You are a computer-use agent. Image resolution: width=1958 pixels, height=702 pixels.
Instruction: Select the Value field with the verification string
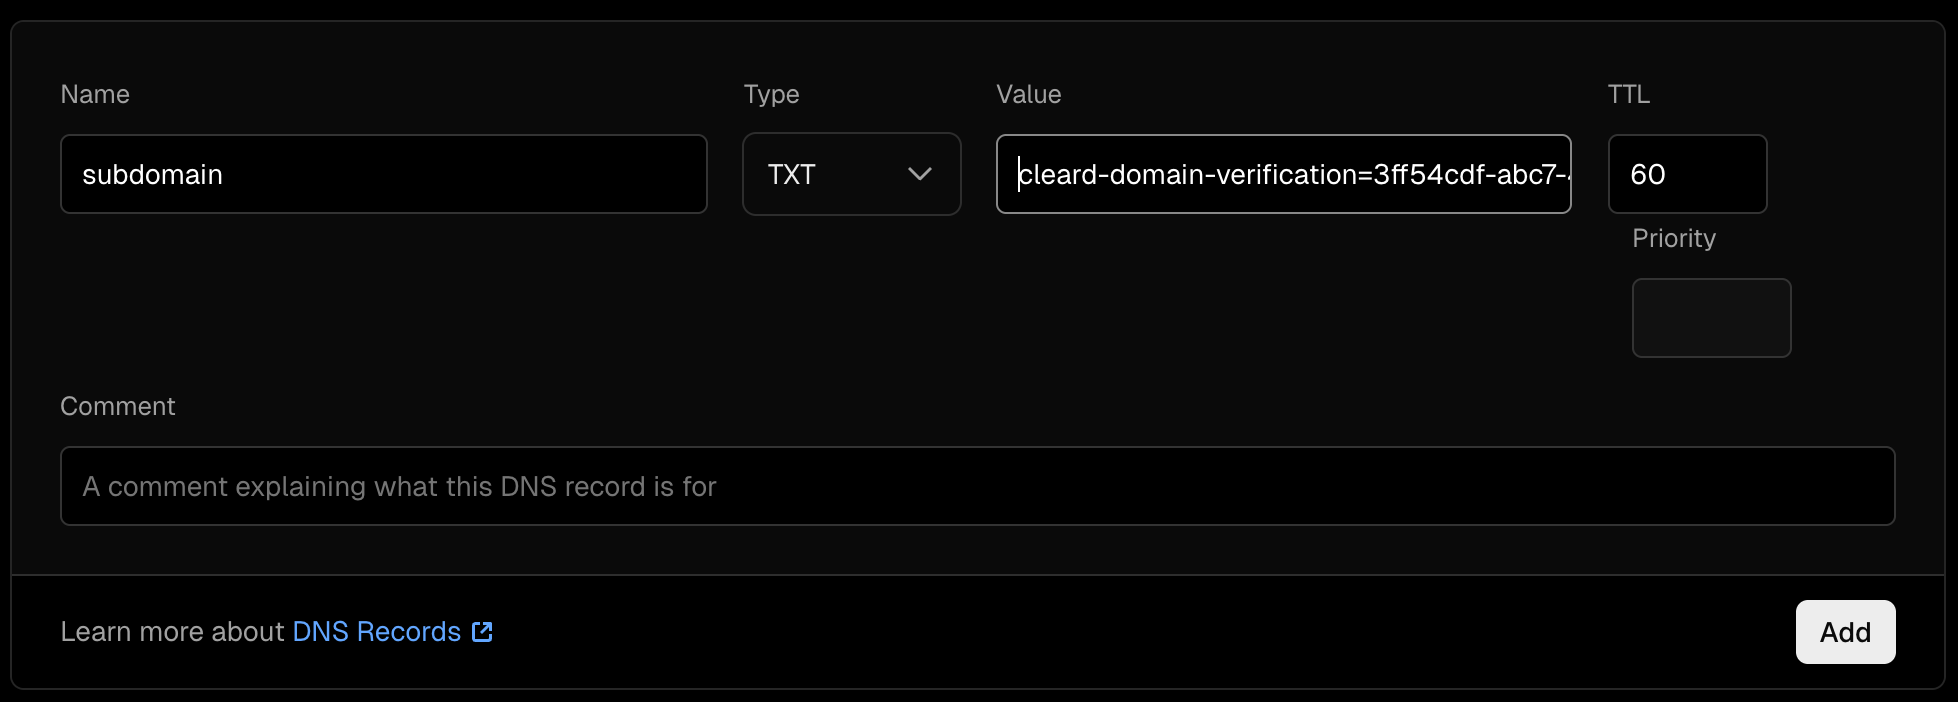click(1283, 174)
